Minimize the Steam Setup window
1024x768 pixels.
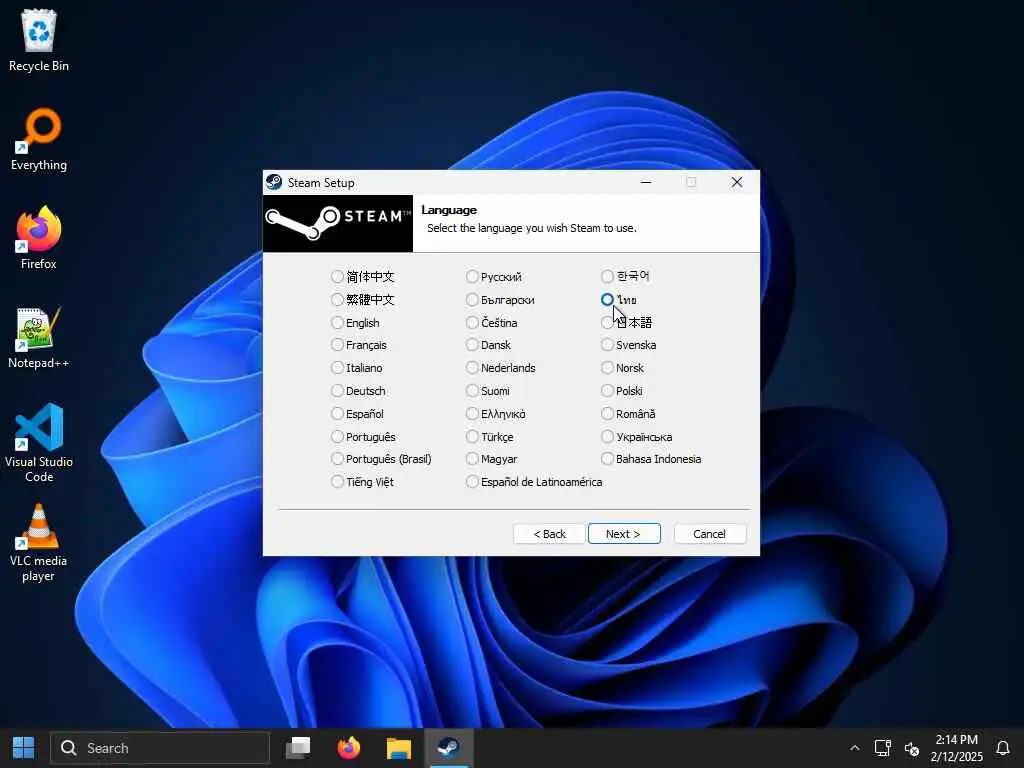646,182
